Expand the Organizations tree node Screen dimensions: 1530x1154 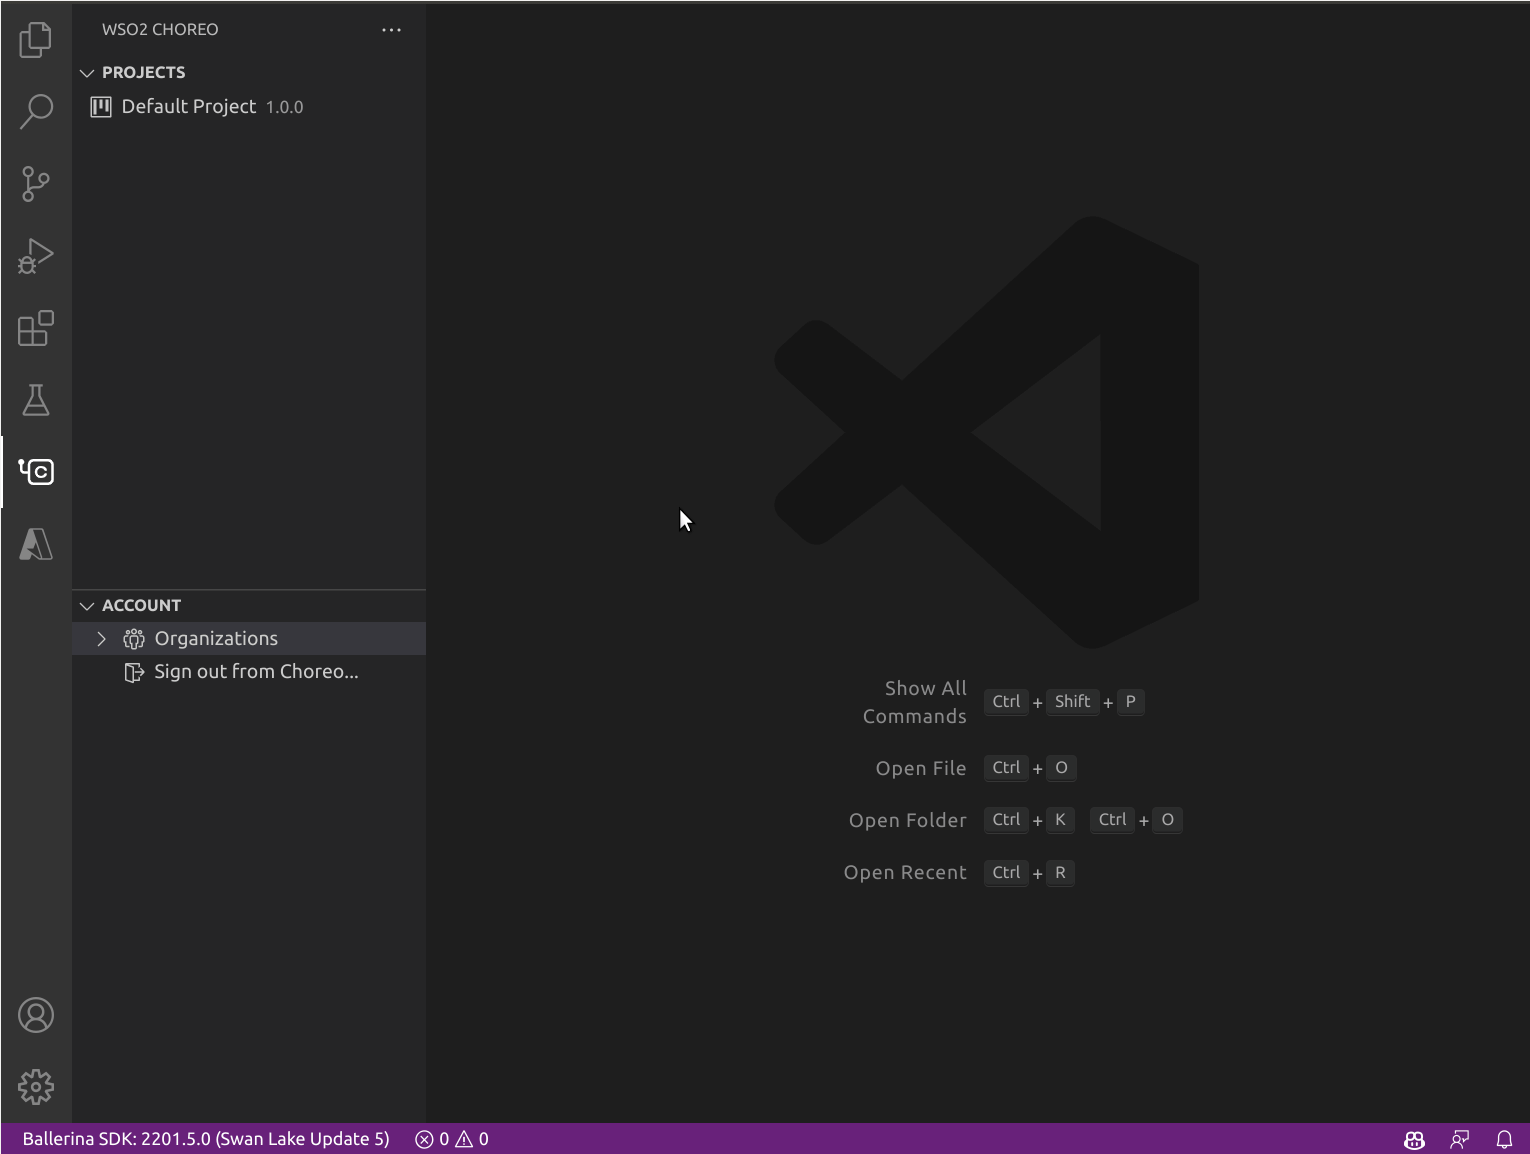coord(101,639)
